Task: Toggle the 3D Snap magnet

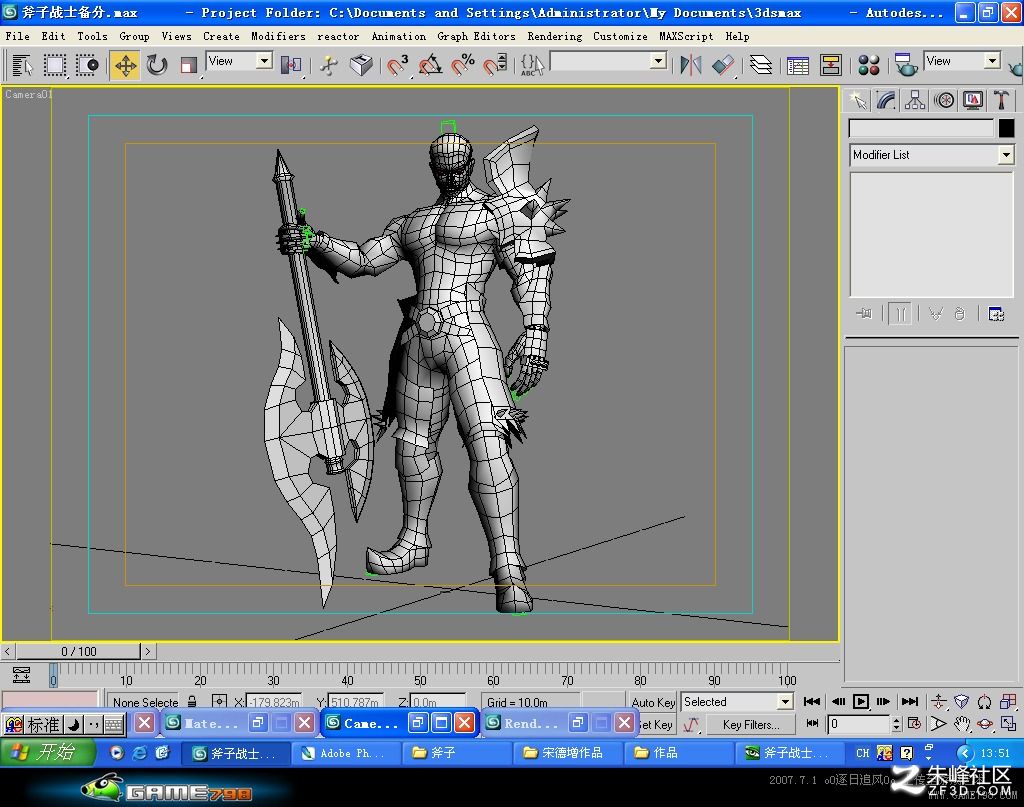Action: [397, 65]
